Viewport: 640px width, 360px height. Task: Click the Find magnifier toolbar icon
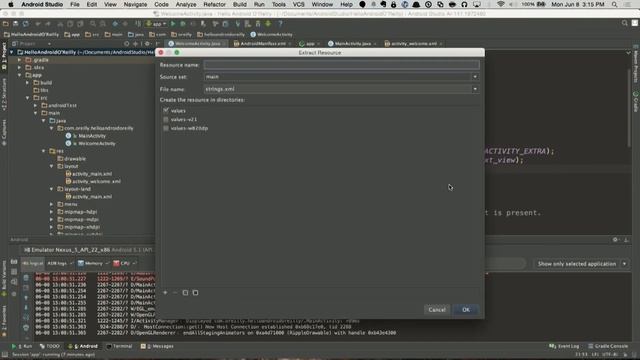click(x=93, y=24)
